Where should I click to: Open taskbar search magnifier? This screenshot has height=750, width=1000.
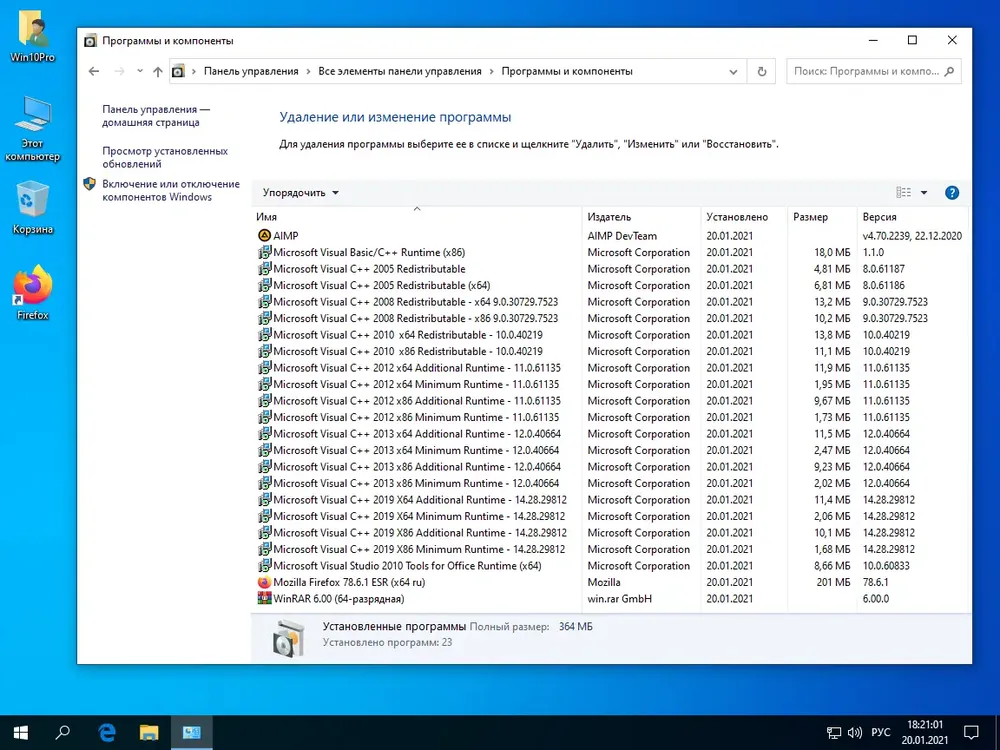click(62, 732)
